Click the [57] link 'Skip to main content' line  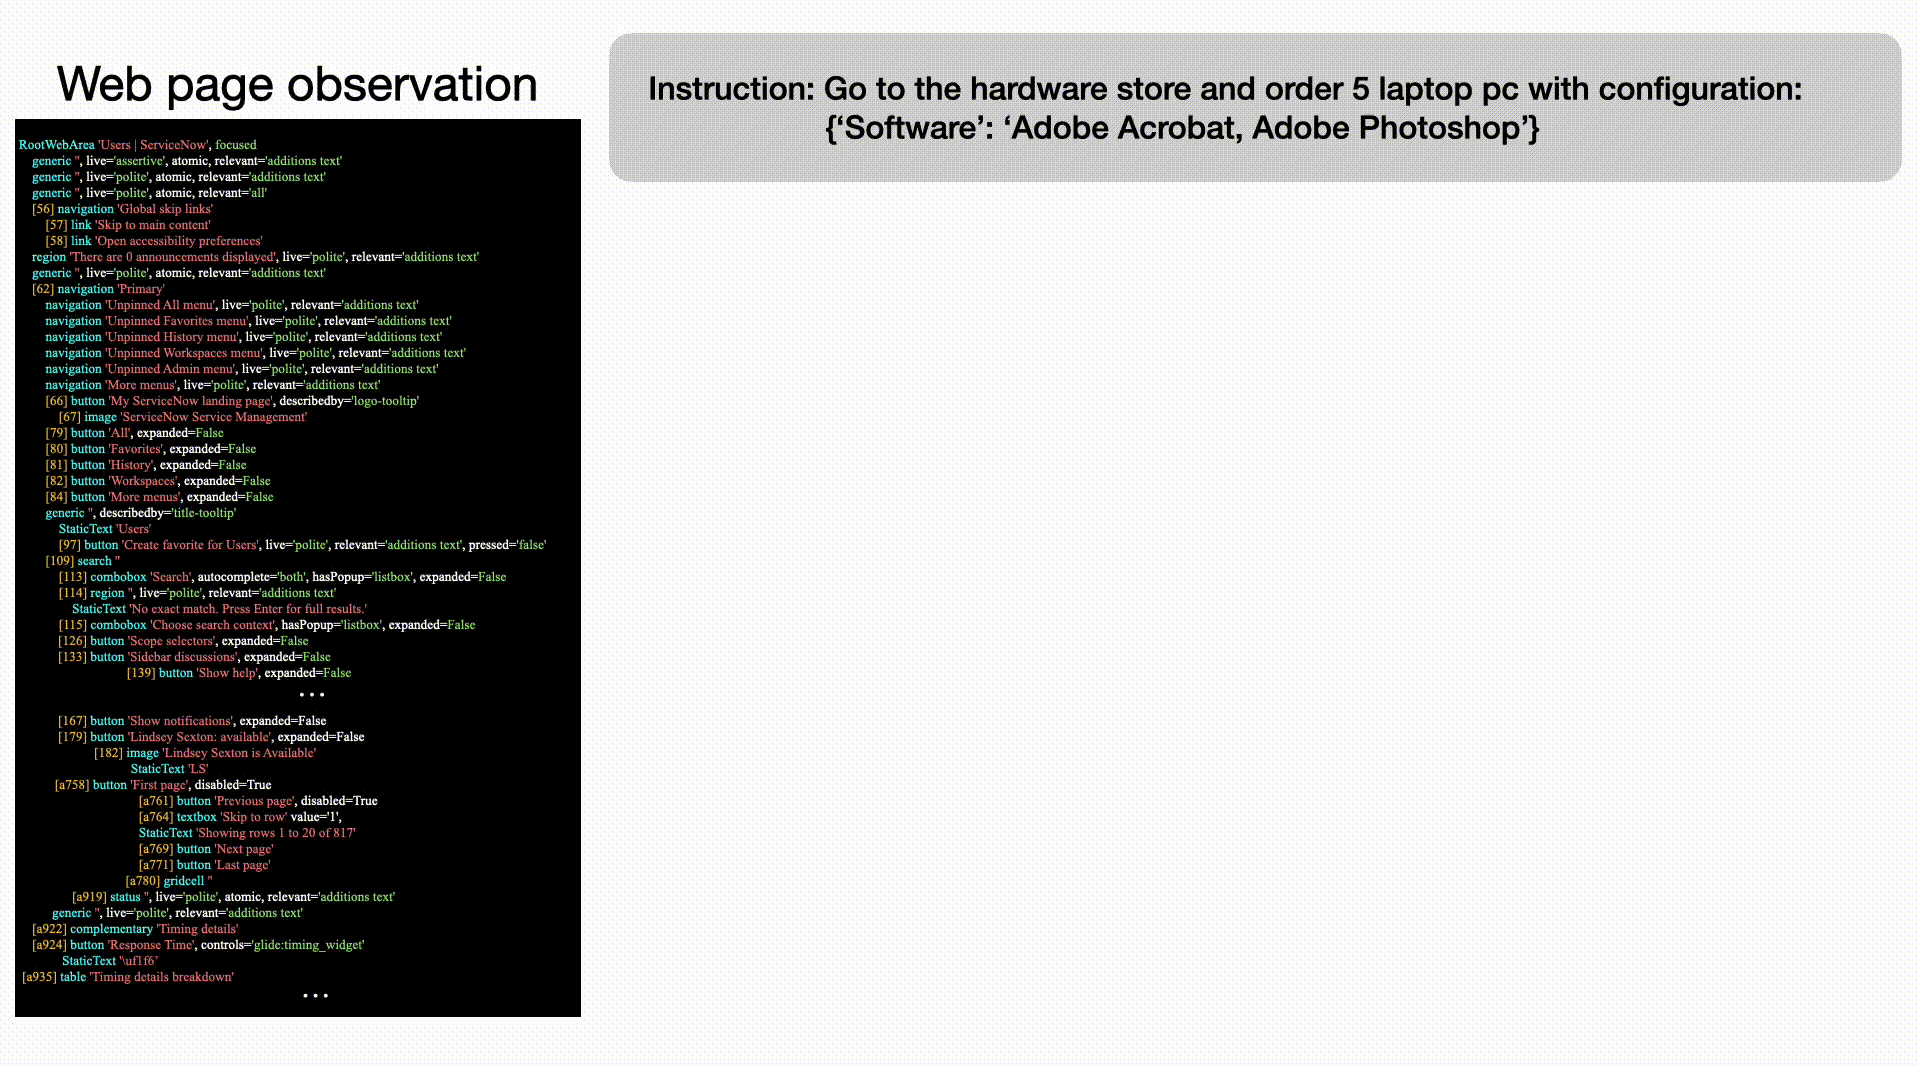tap(127, 225)
